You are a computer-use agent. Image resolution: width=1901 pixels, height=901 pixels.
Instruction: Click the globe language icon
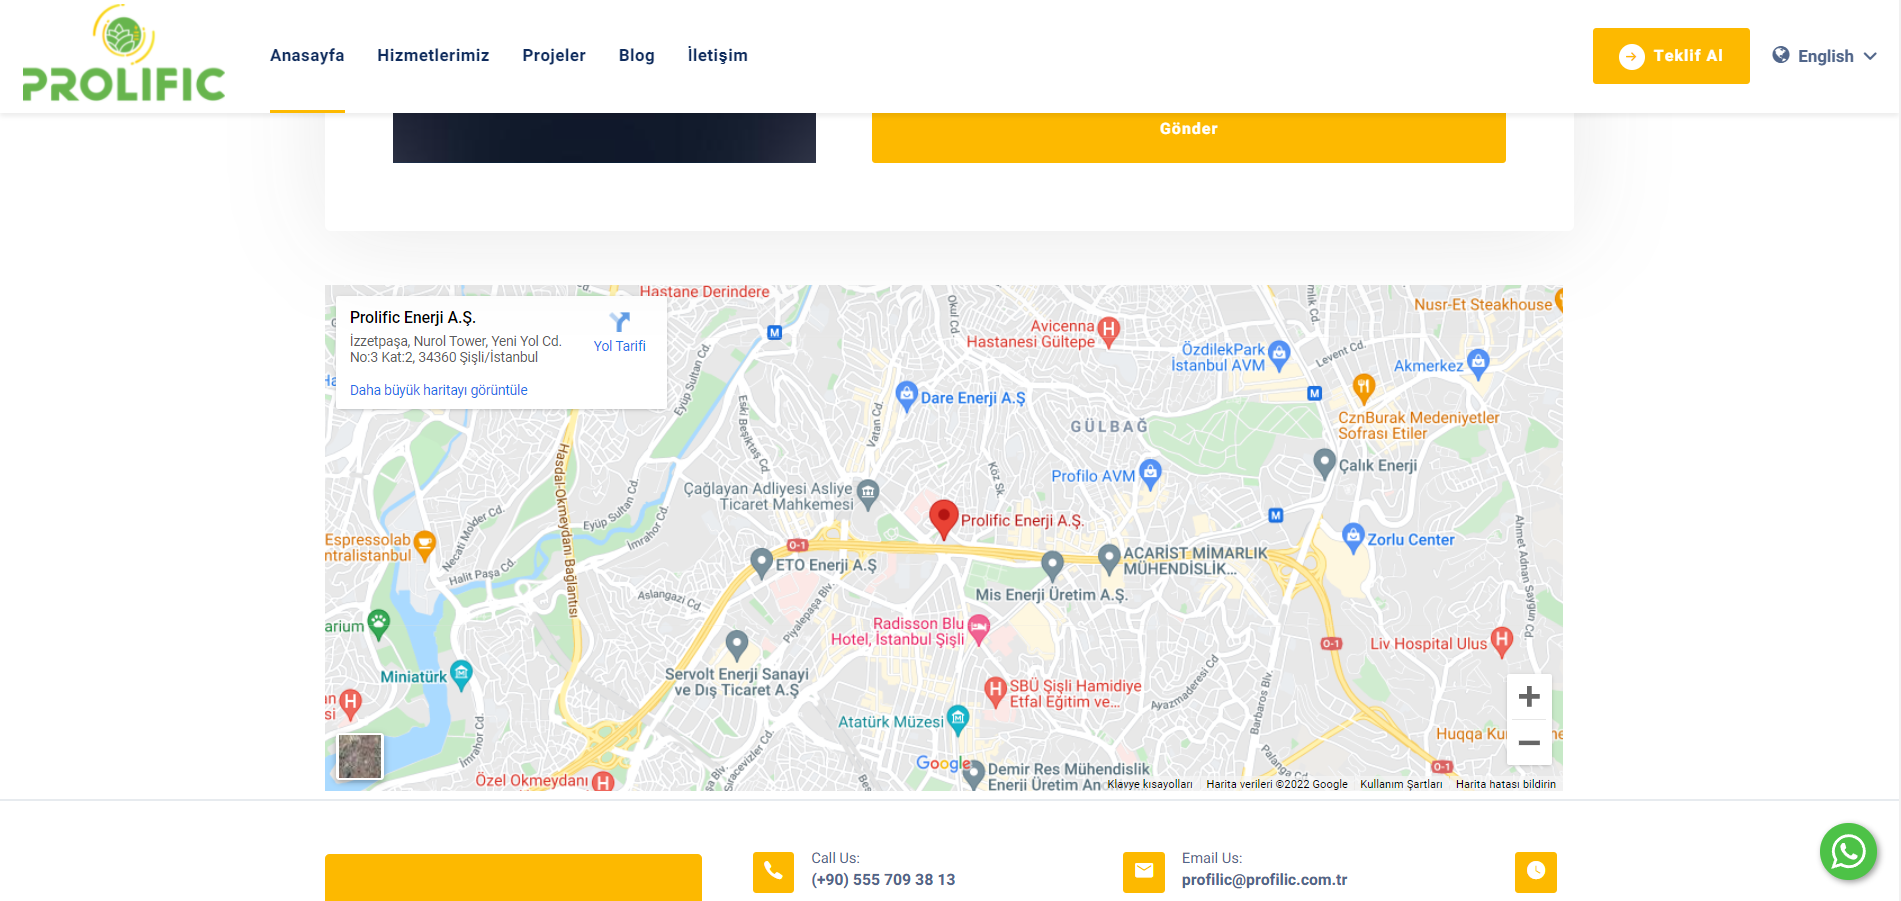click(x=1781, y=55)
